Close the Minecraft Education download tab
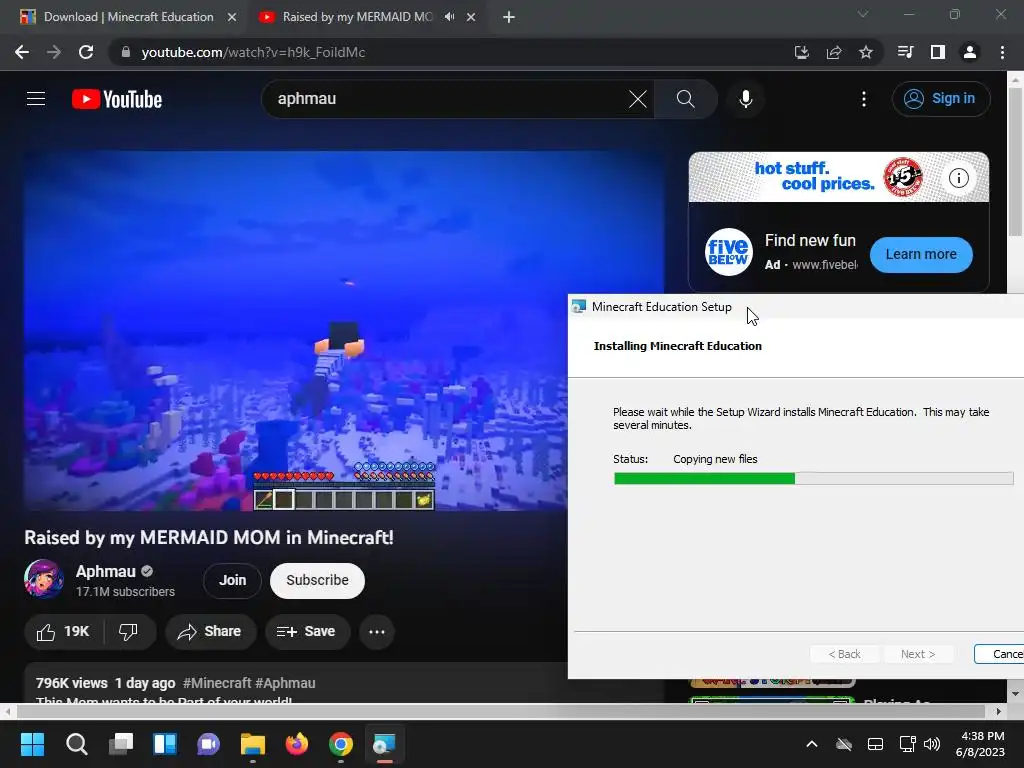Image resolution: width=1024 pixels, height=768 pixels. pyautogui.click(x=232, y=17)
